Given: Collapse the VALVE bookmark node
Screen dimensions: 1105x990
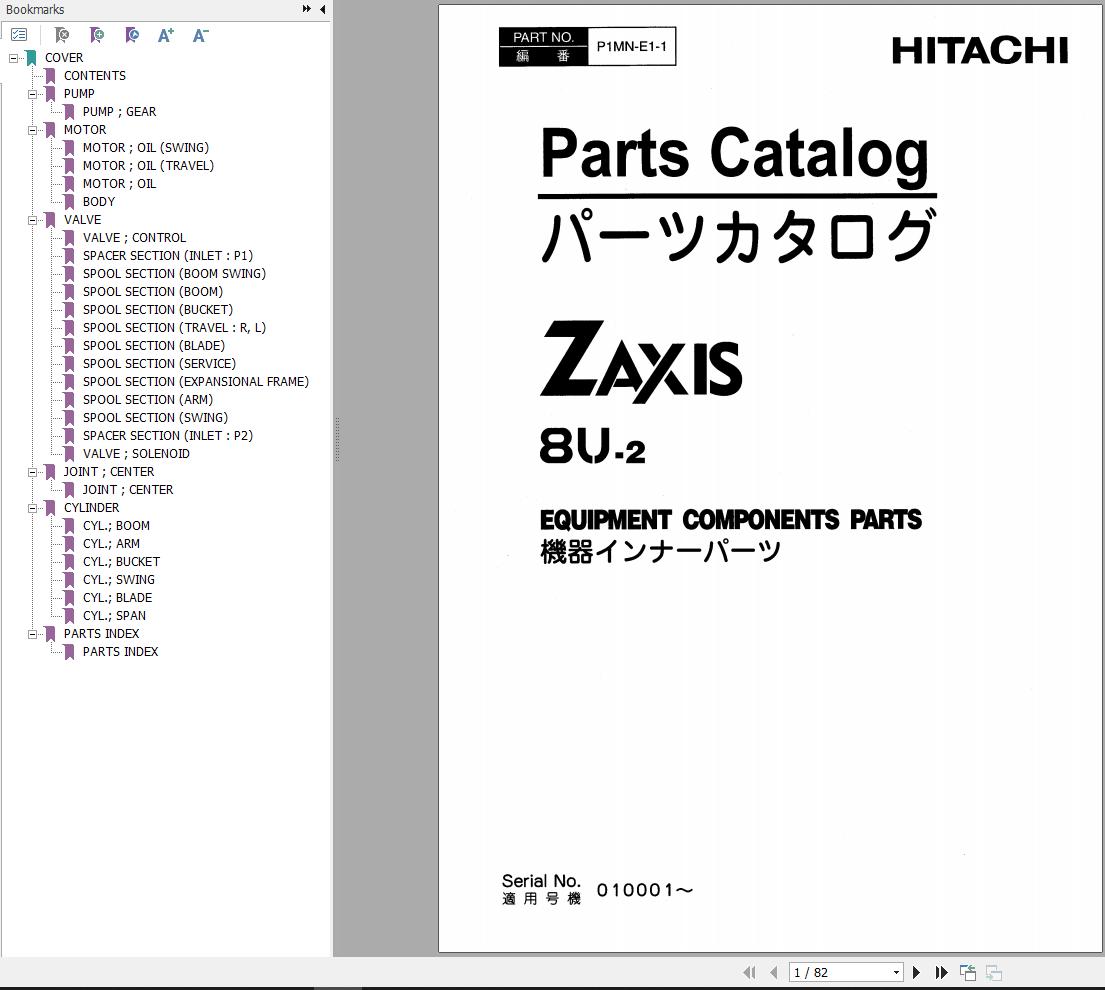Looking at the screenshot, I should pyautogui.click(x=32, y=220).
